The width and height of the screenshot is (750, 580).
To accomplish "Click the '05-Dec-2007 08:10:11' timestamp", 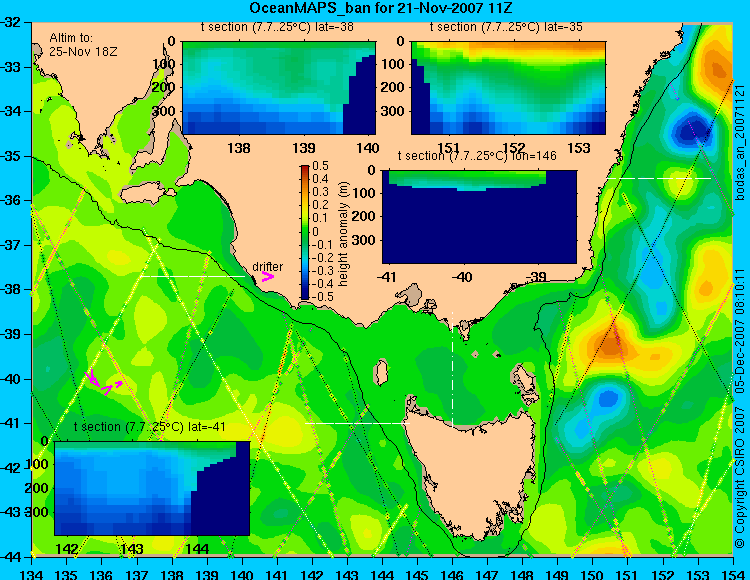I will (739, 331).
